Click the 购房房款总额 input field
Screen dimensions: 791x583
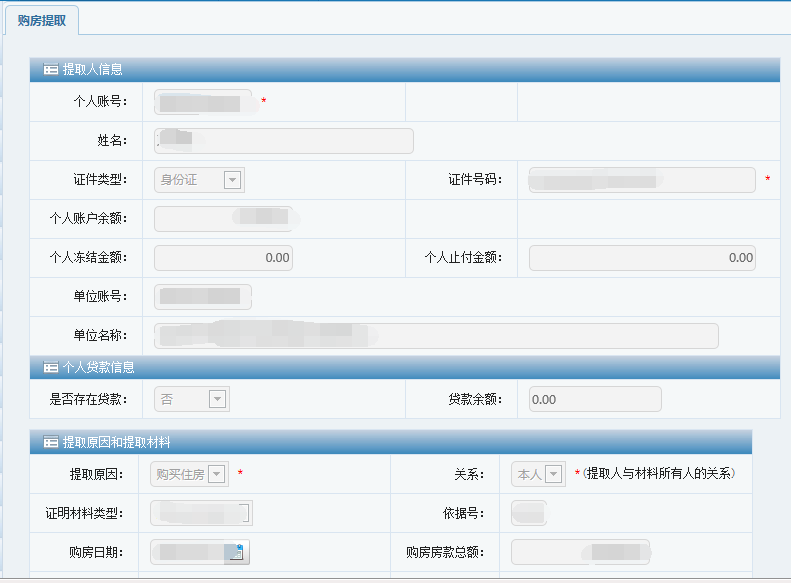580,552
